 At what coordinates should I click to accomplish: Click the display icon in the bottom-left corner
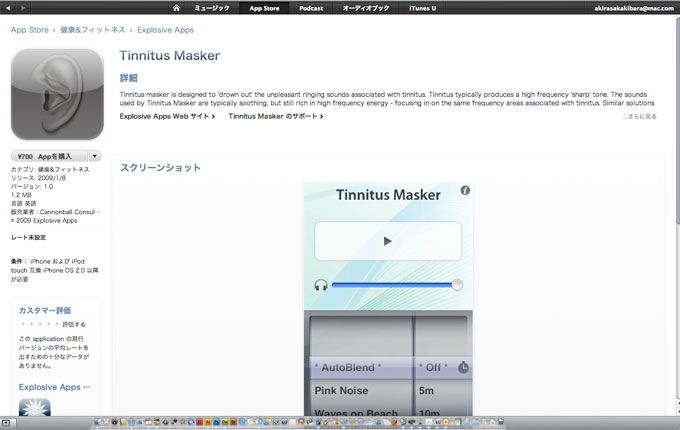(x=8, y=423)
